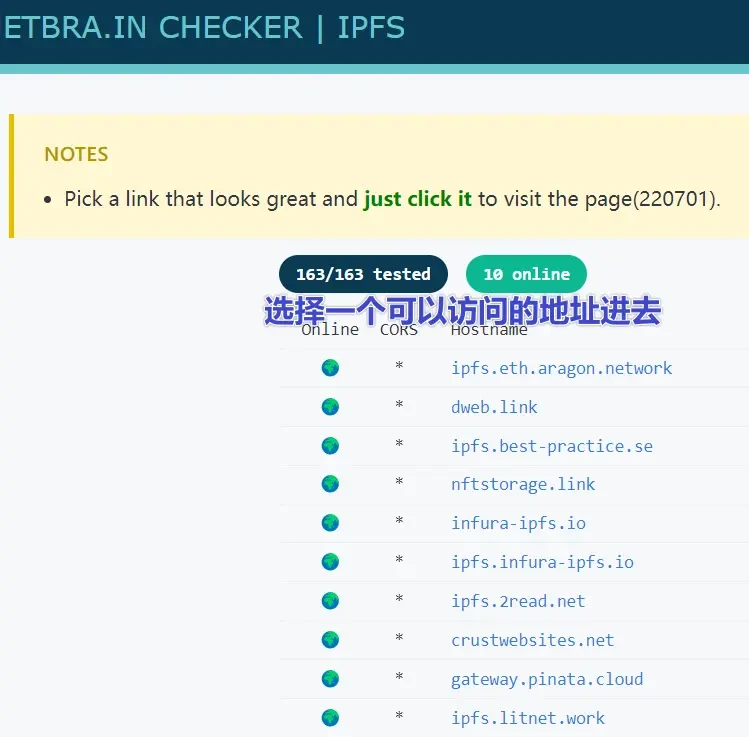
Task: Open ipfs.best-practice.se hostname link
Action: [x=551, y=446]
